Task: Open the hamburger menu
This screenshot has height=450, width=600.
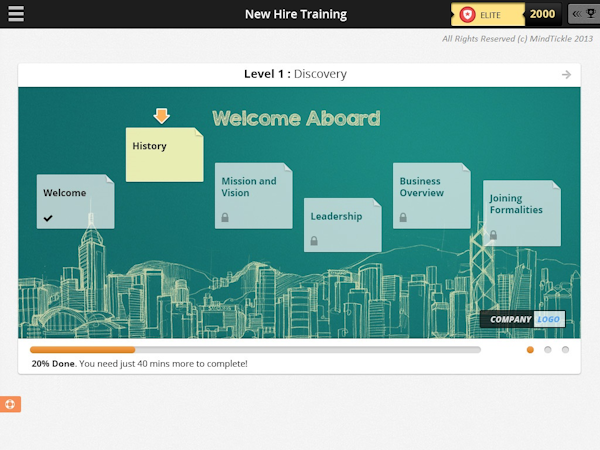Action: [16, 14]
